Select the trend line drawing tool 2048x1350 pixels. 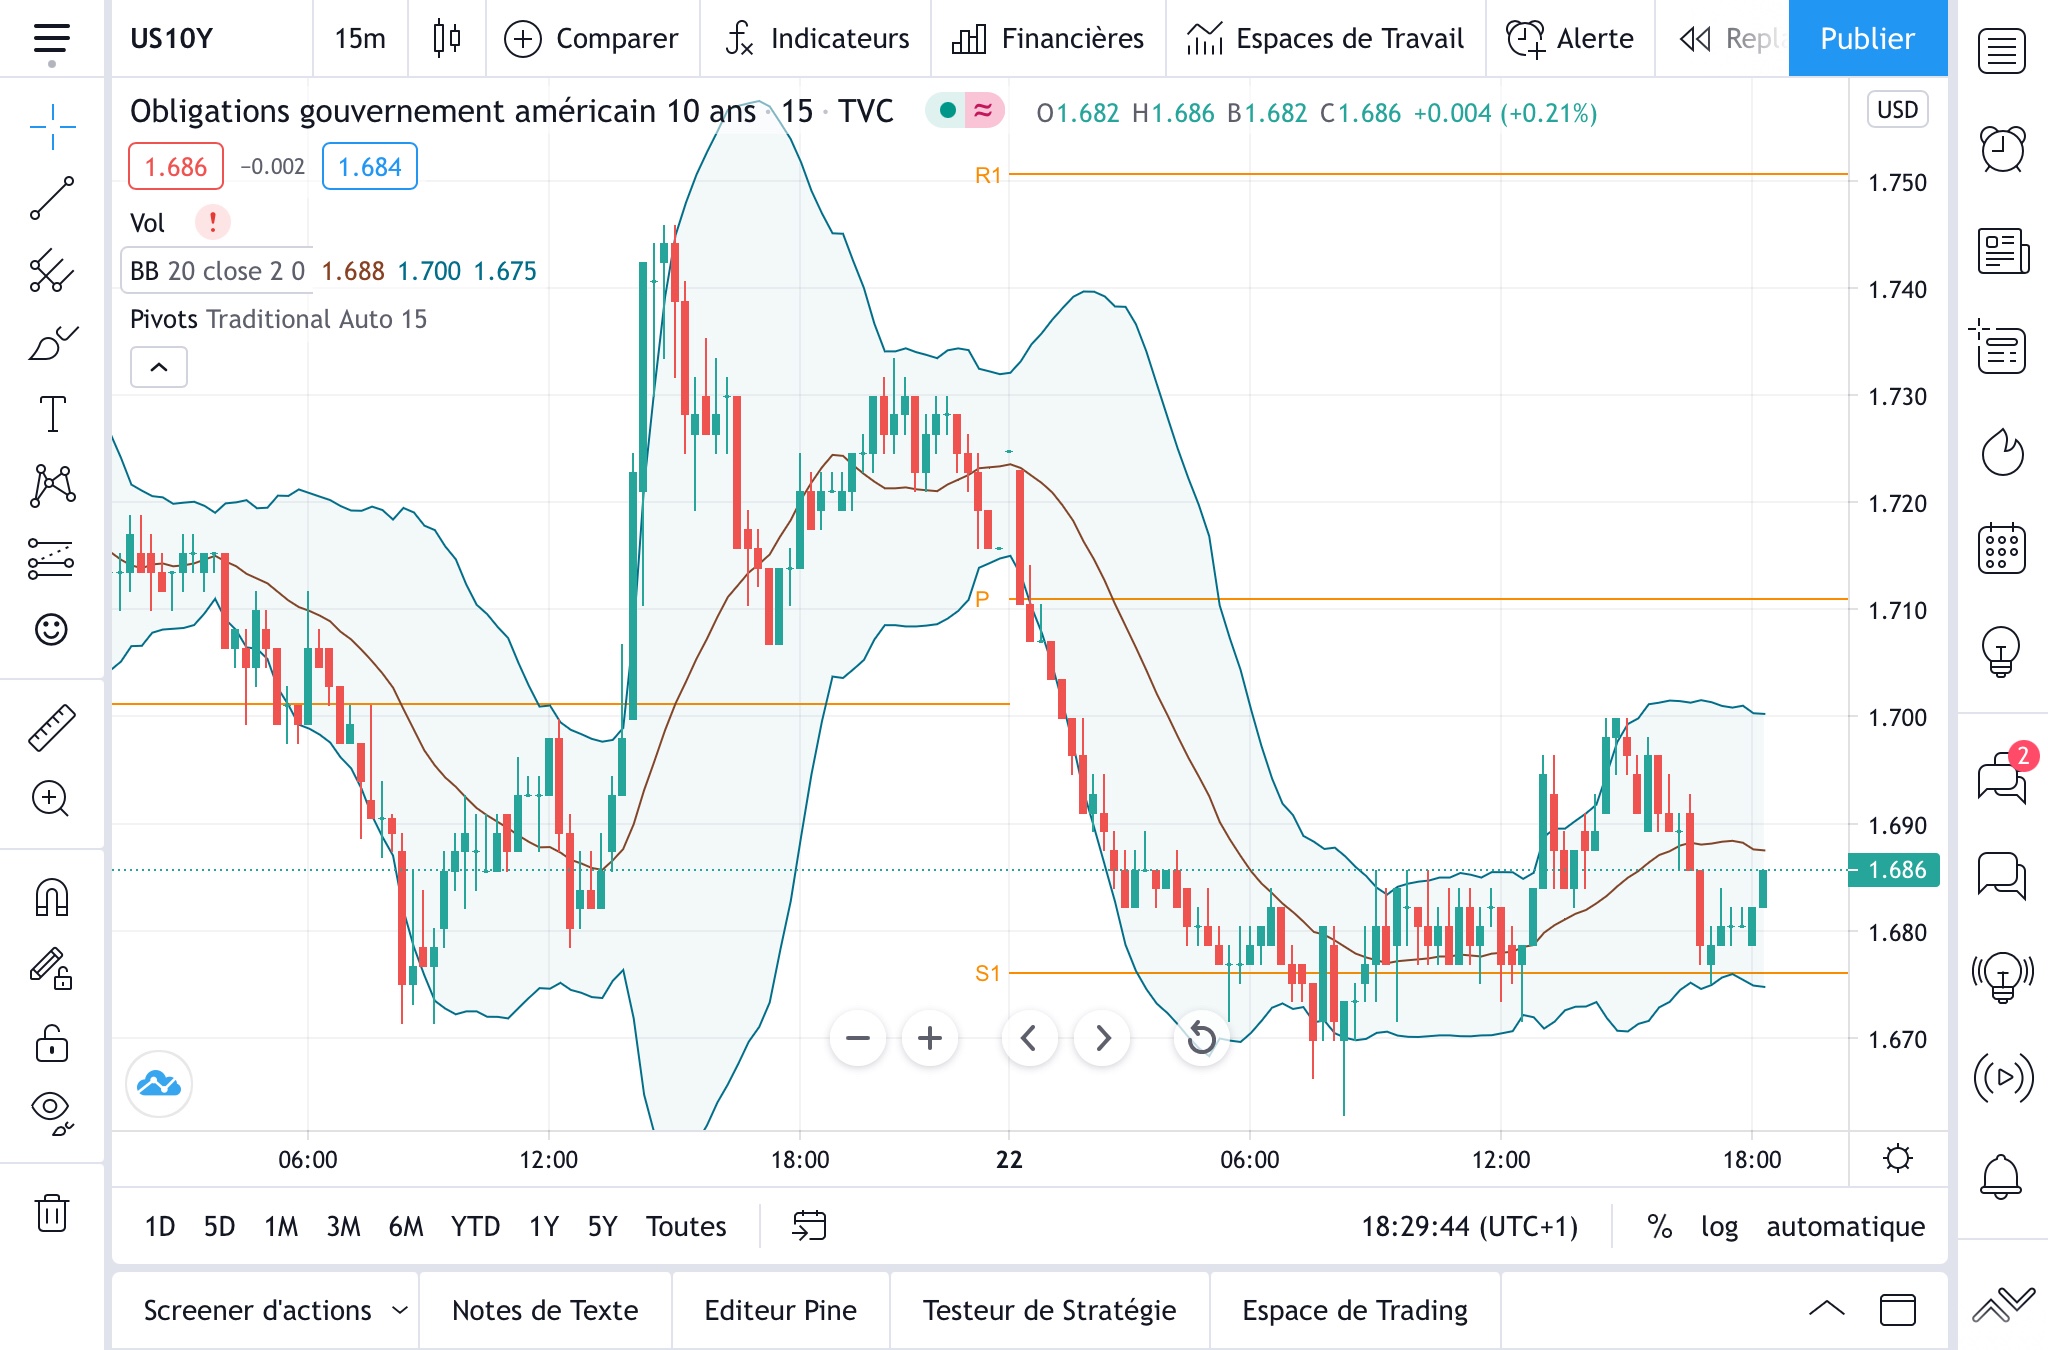(x=52, y=198)
